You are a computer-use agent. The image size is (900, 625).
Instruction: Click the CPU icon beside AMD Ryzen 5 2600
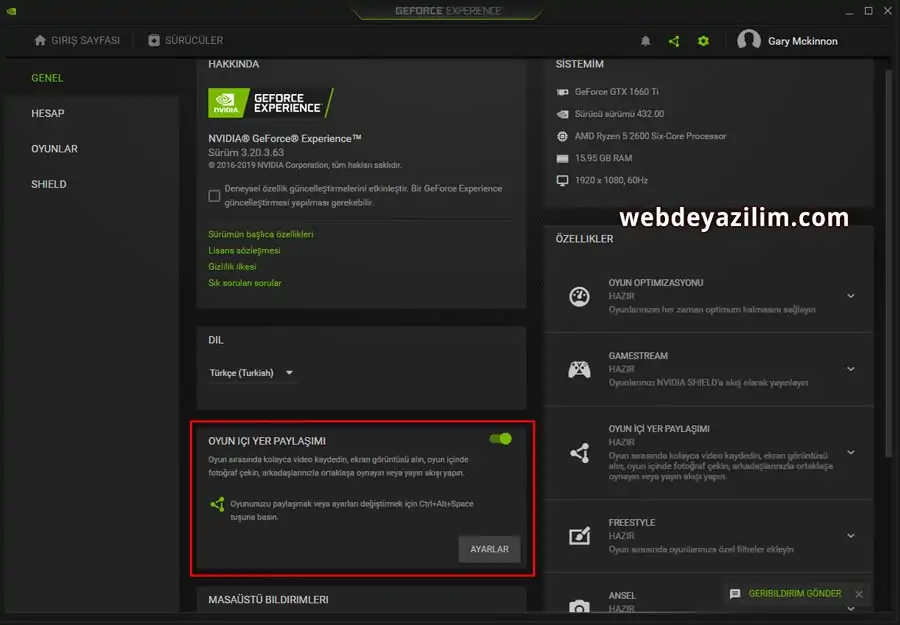pos(562,136)
